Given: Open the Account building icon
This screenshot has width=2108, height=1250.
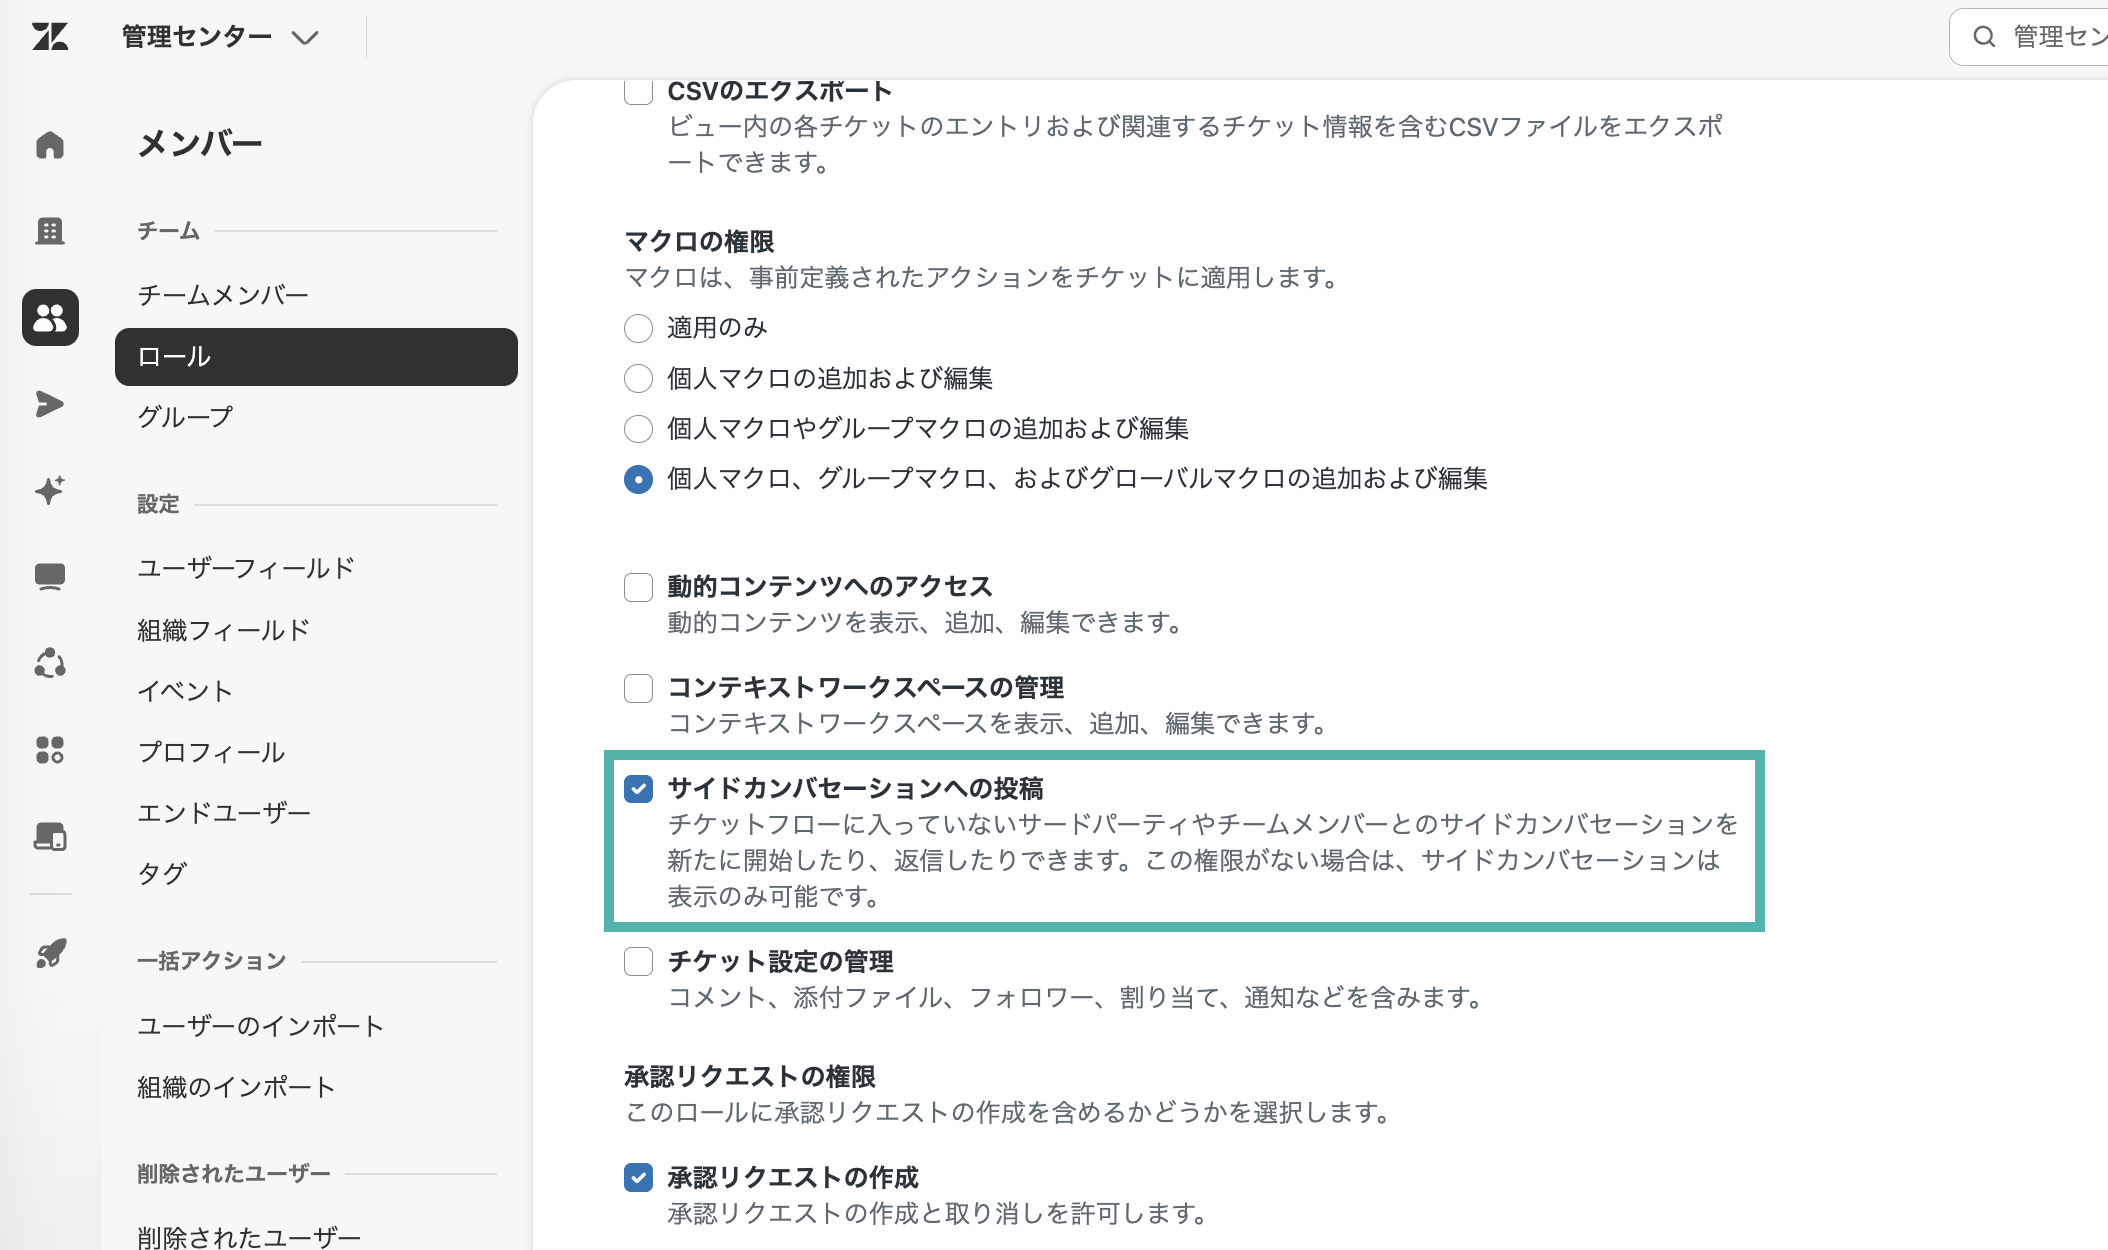Looking at the screenshot, I should pyautogui.click(x=50, y=231).
